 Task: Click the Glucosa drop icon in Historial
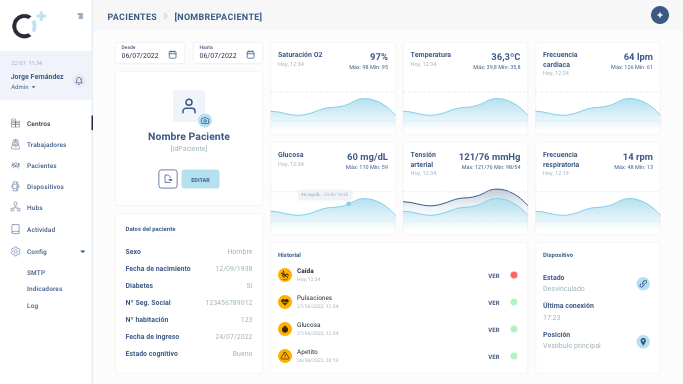pyautogui.click(x=285, y=329)
